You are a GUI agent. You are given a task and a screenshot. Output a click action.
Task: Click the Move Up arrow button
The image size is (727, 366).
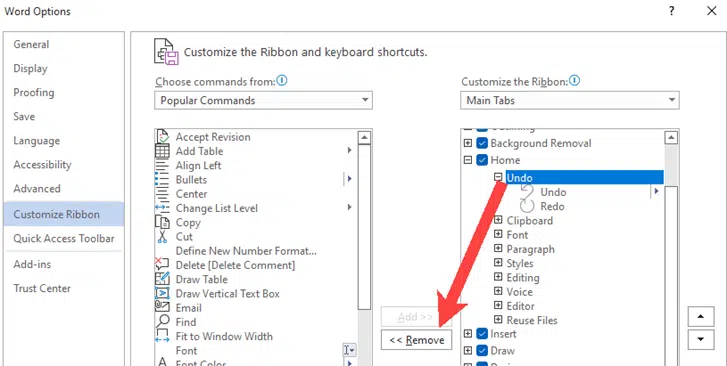701,317
